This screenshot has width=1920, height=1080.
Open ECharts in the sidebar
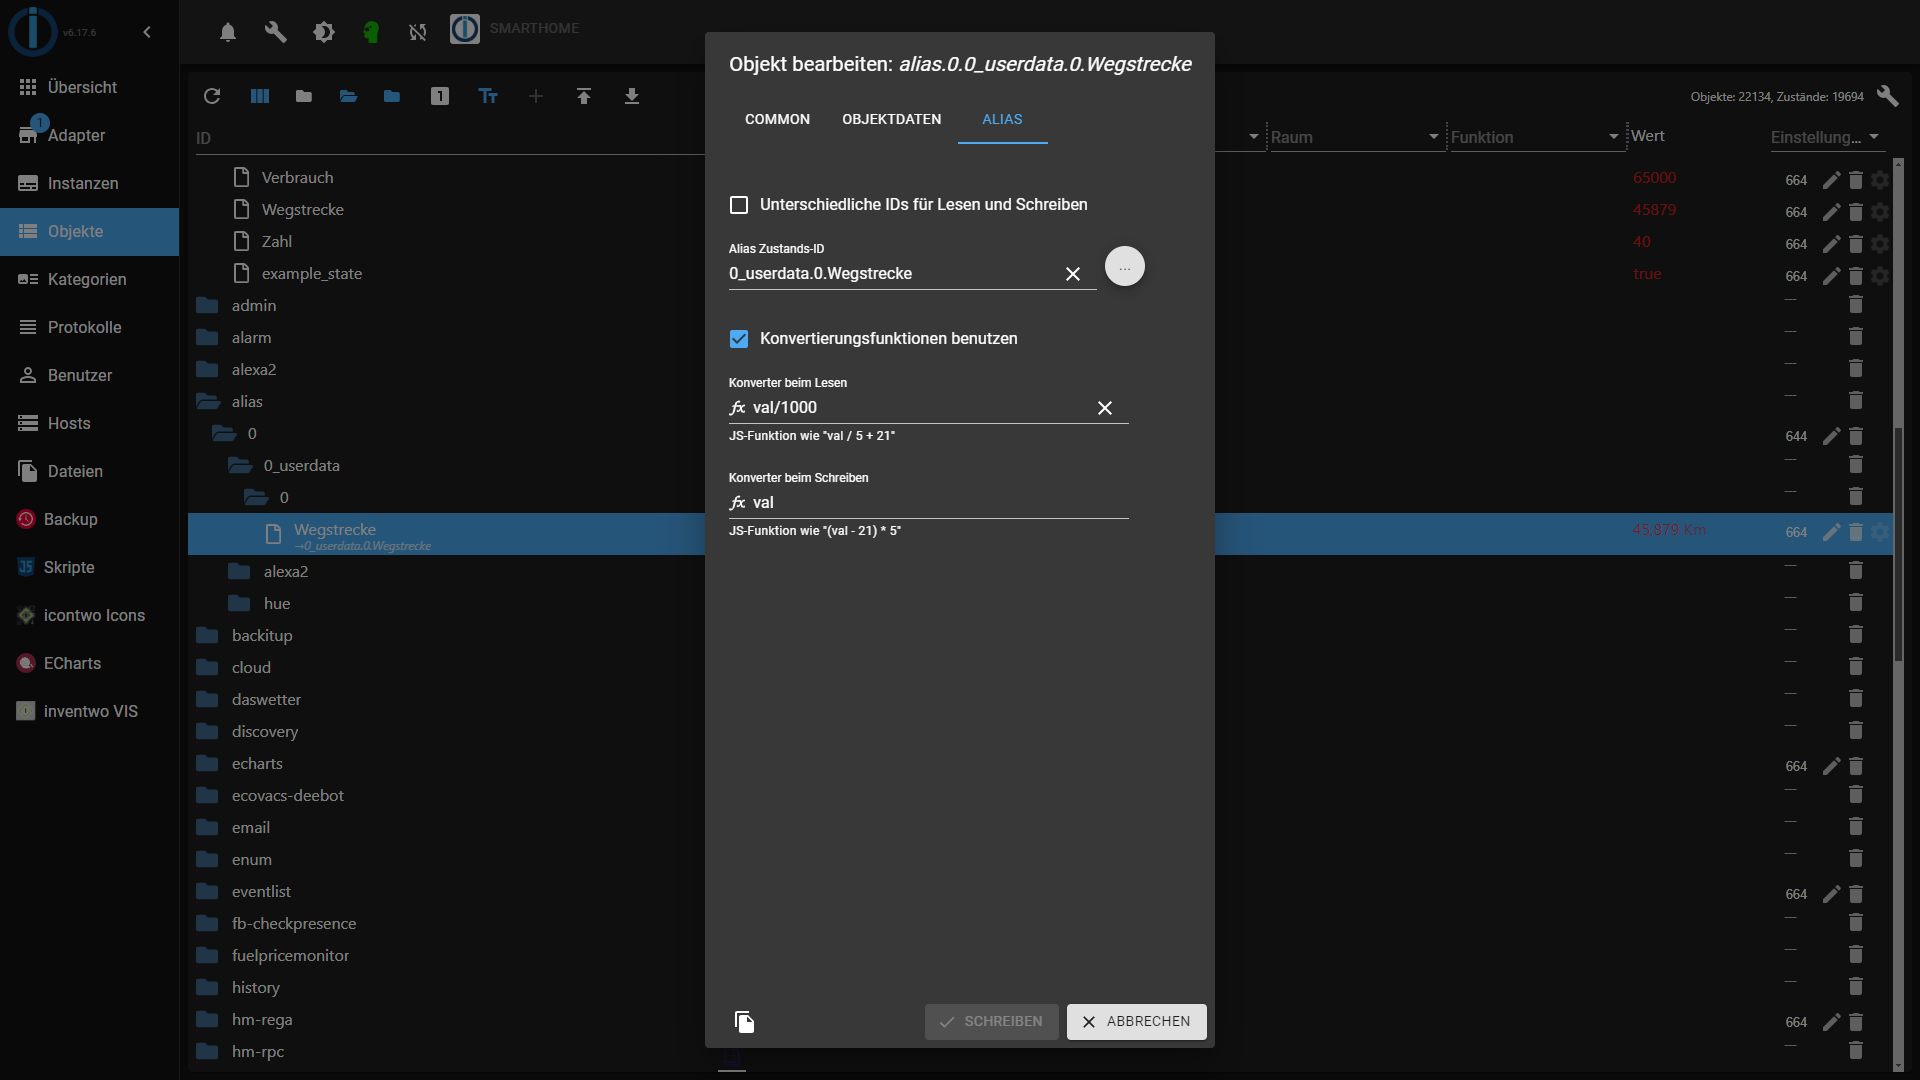[x=89, y=663]
